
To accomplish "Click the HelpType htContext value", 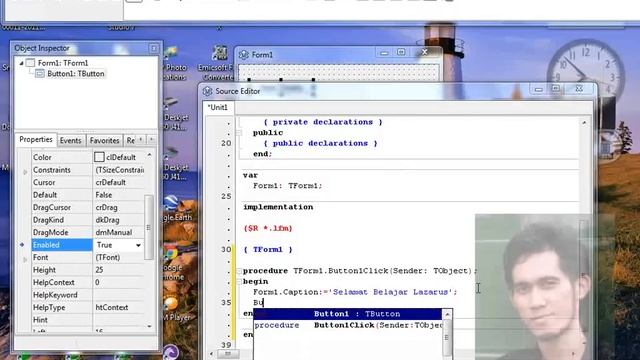I will click(x=111, y=307).
